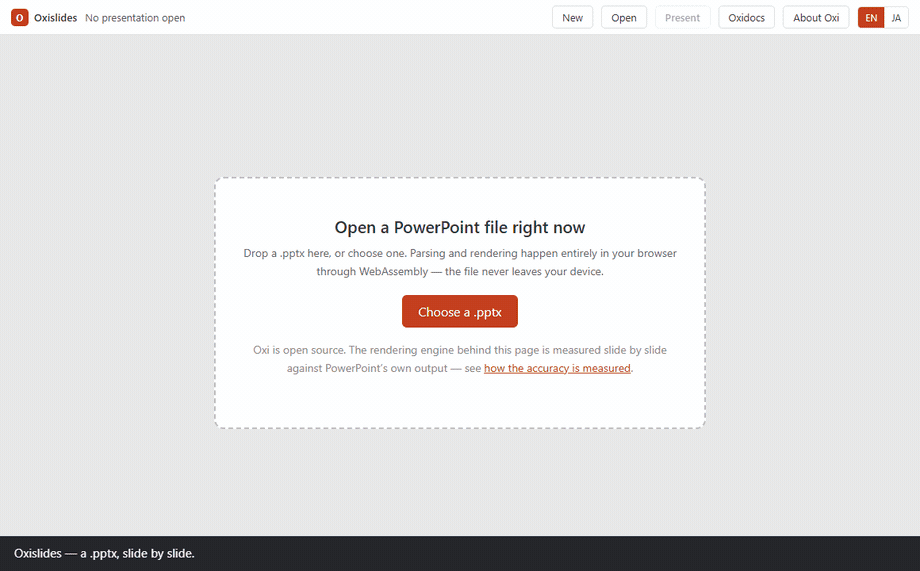The width and height of the screenshot is (920, 571).
Task: Click the Oxislides logo icon
Action: [x=19, y=18]
